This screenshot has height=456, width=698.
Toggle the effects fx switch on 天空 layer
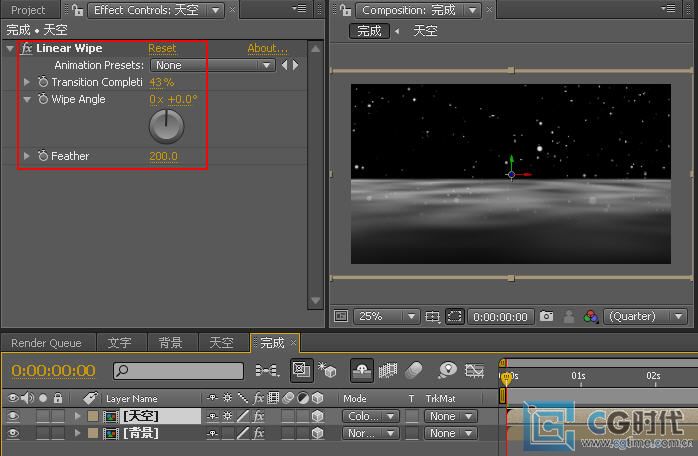(x=259, y=416)
